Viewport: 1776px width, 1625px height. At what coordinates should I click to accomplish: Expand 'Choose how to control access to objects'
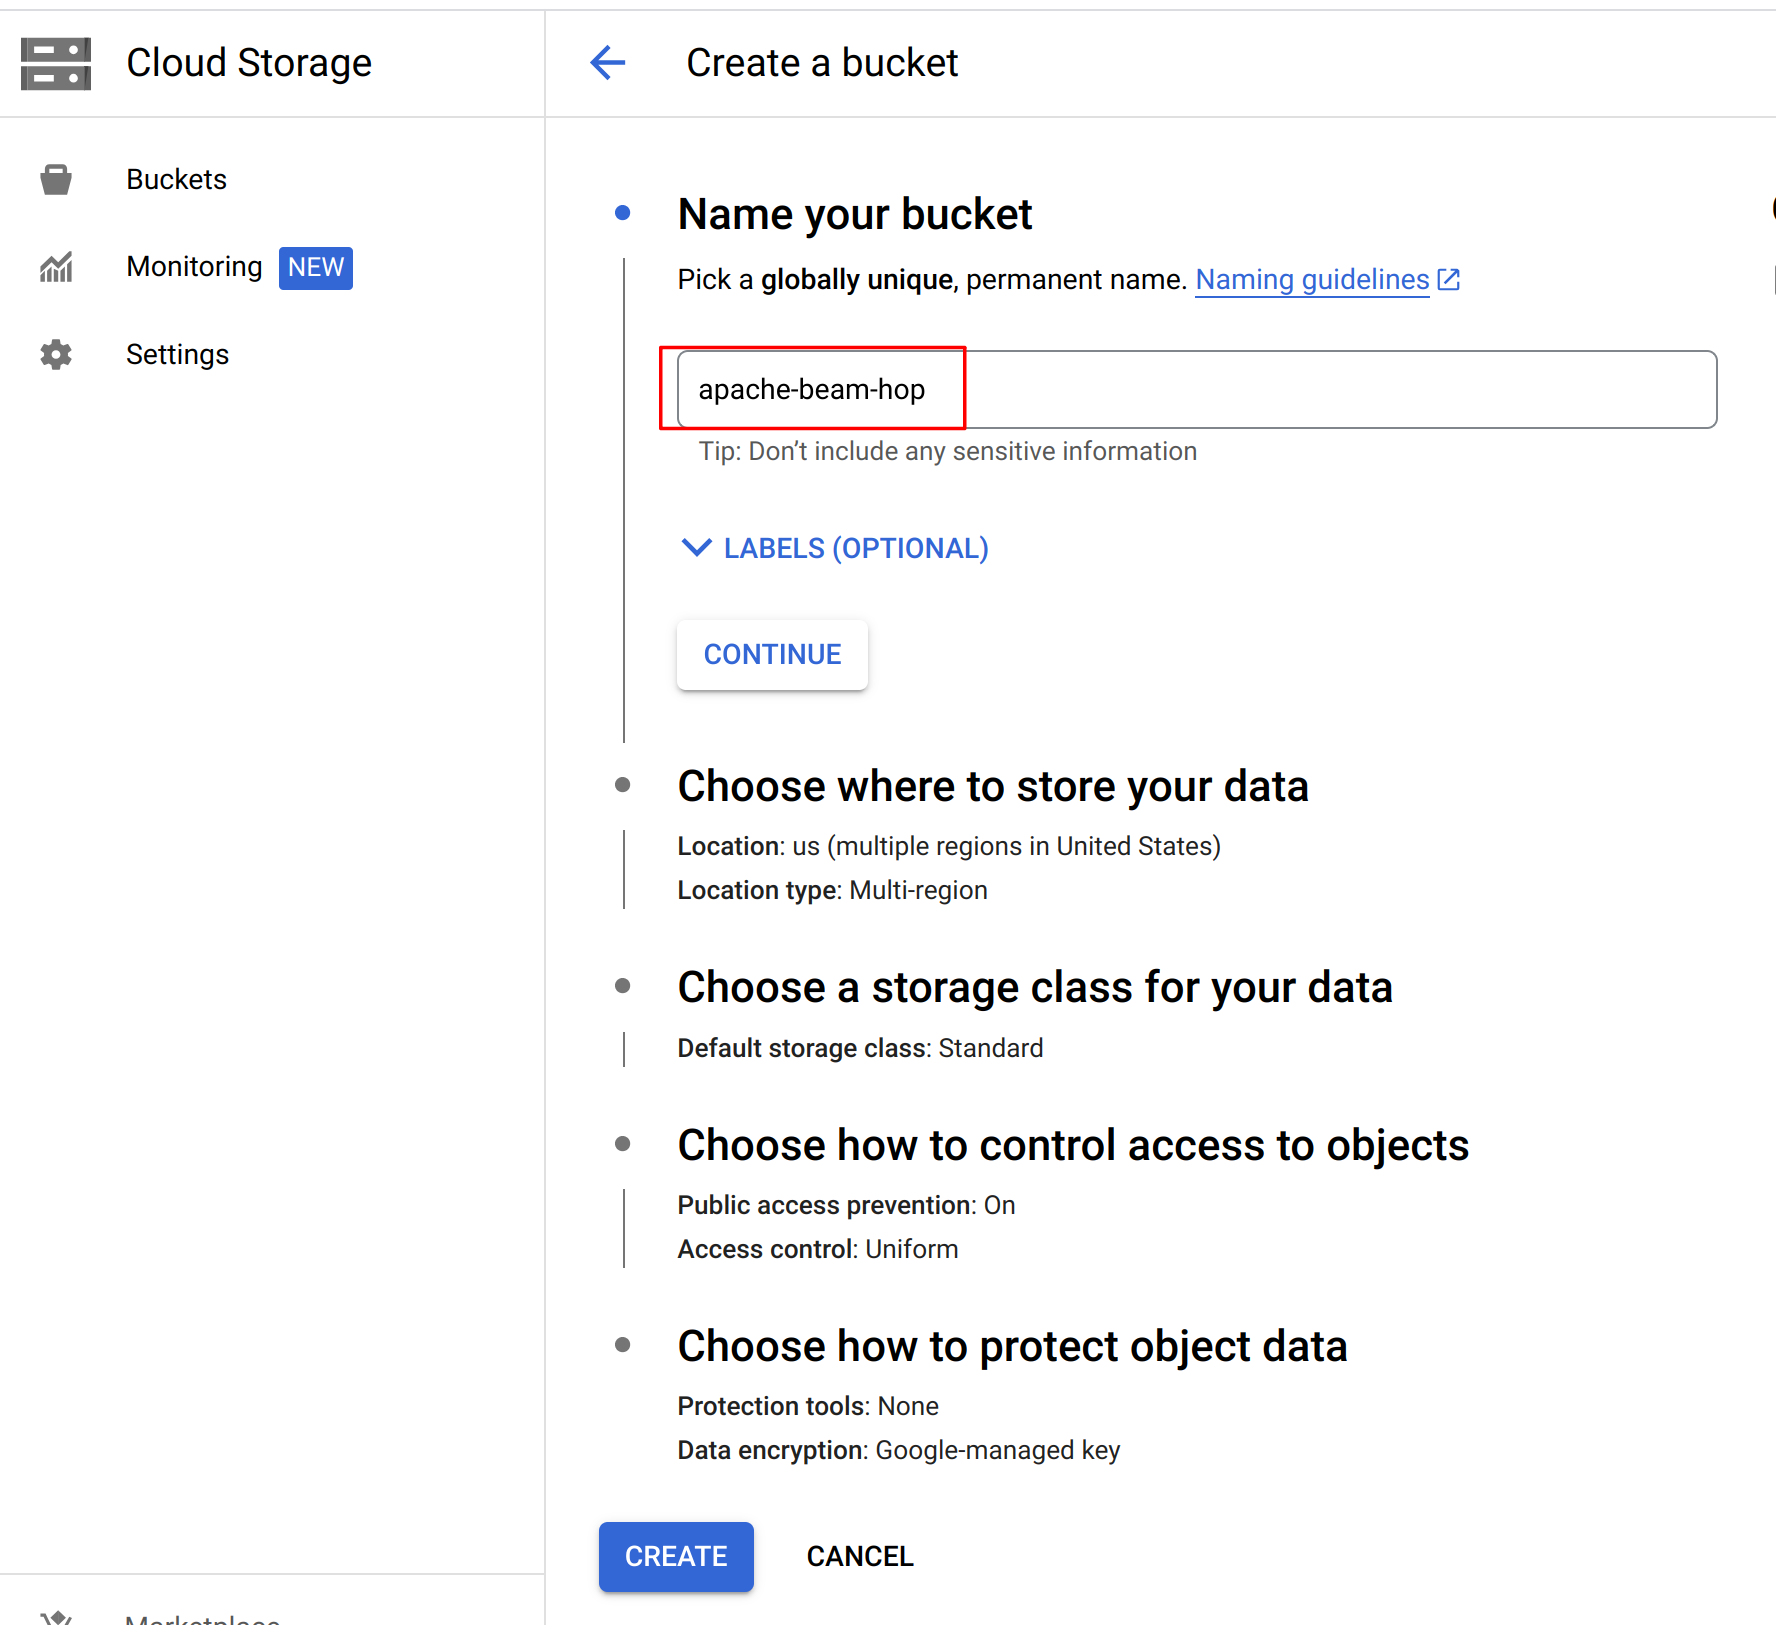coord(1072,1146)
